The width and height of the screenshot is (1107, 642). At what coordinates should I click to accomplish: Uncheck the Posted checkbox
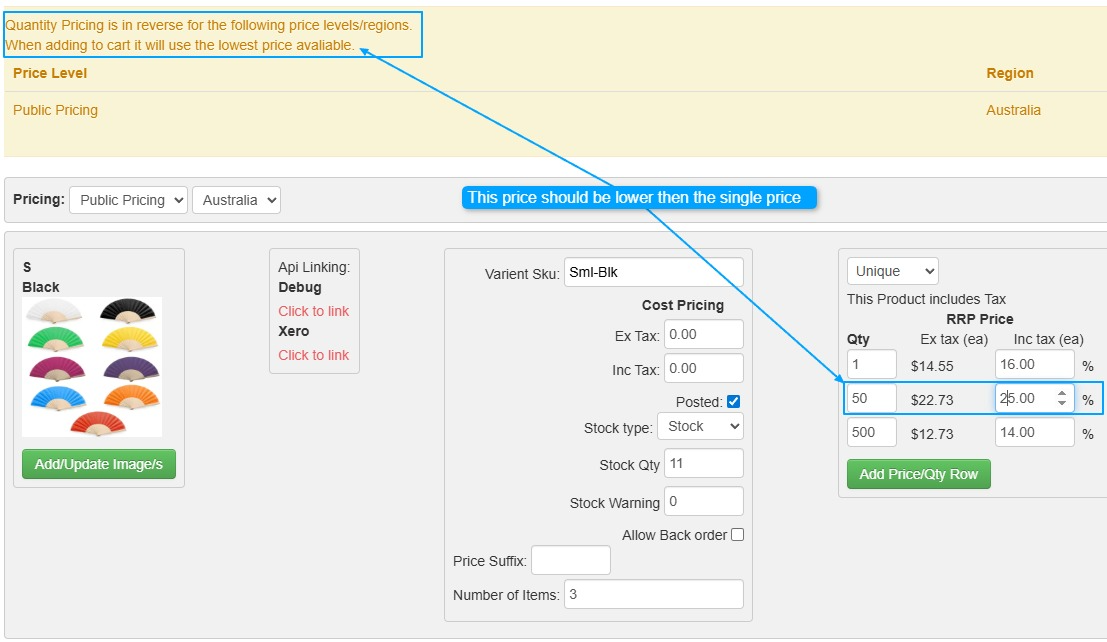(x=734, y=402)
